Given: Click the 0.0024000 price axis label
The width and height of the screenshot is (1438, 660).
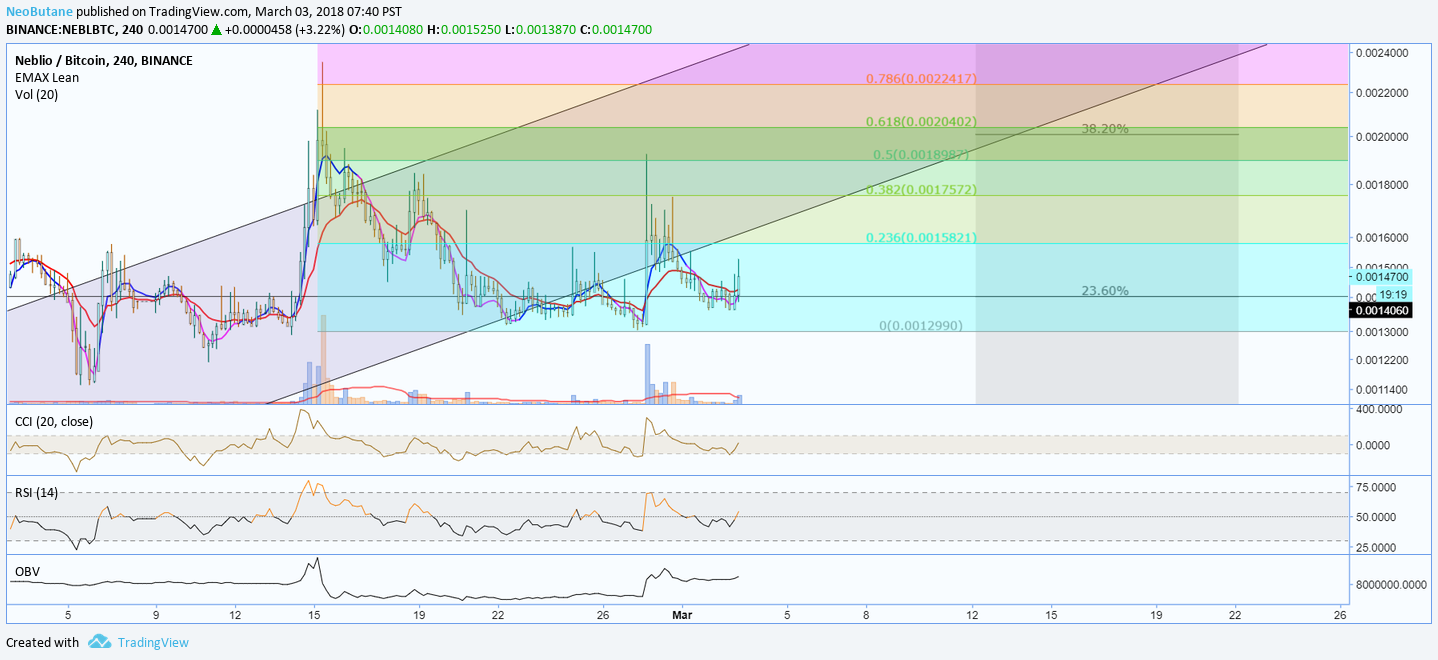Looking at the screenshot, I should [1382, 52].
